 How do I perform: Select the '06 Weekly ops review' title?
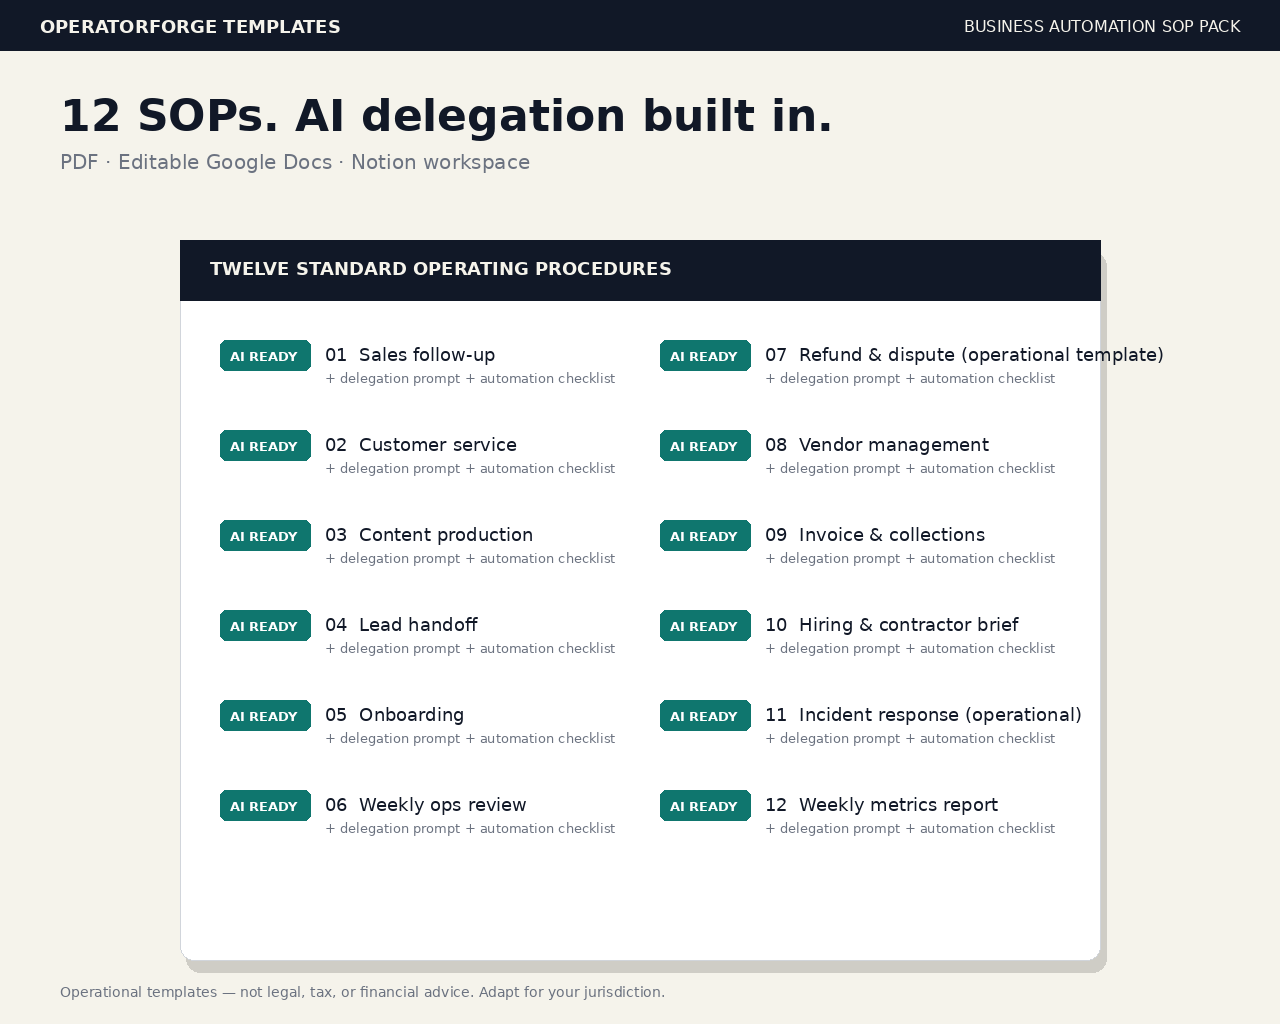click(x=426, y=805)
